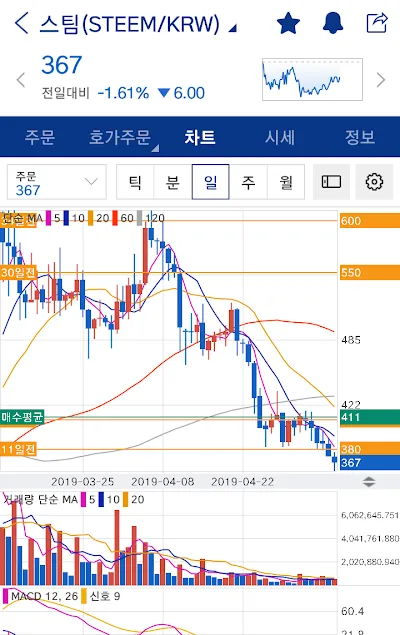
Task: Click the 485 axis price value
Action: [x=351, y=340]
